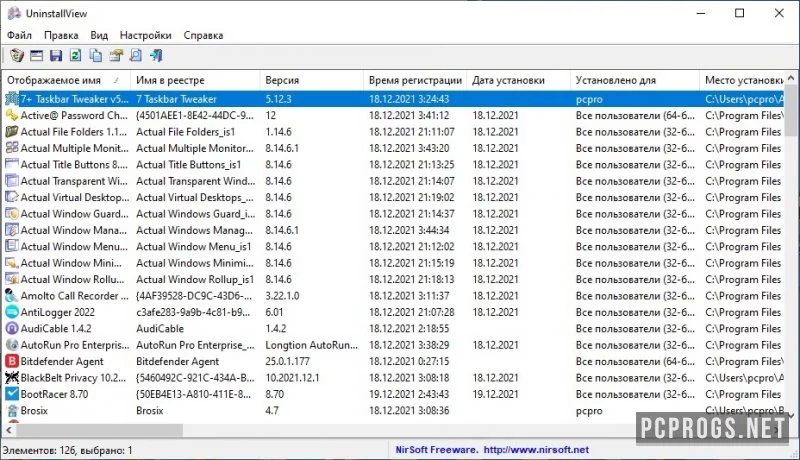Click the vertical scrollbar thumb

click(x=791, y=110)
